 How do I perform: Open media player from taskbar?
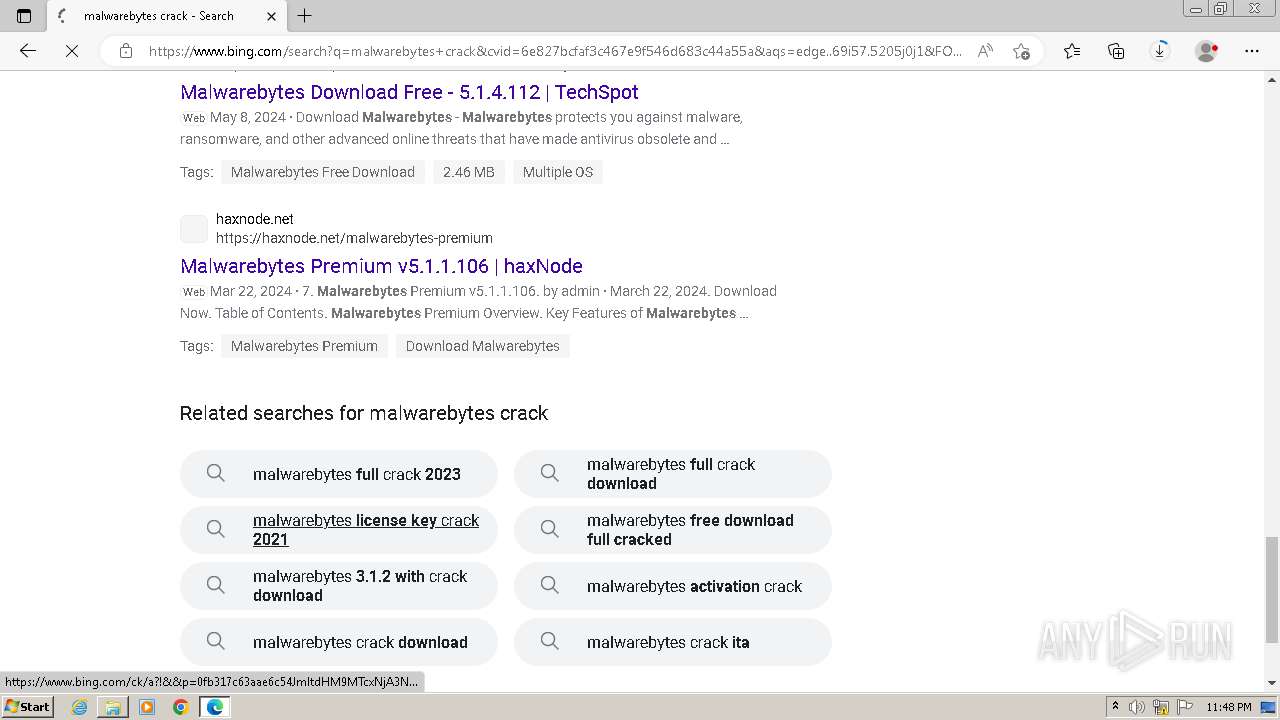click(147, 707)
